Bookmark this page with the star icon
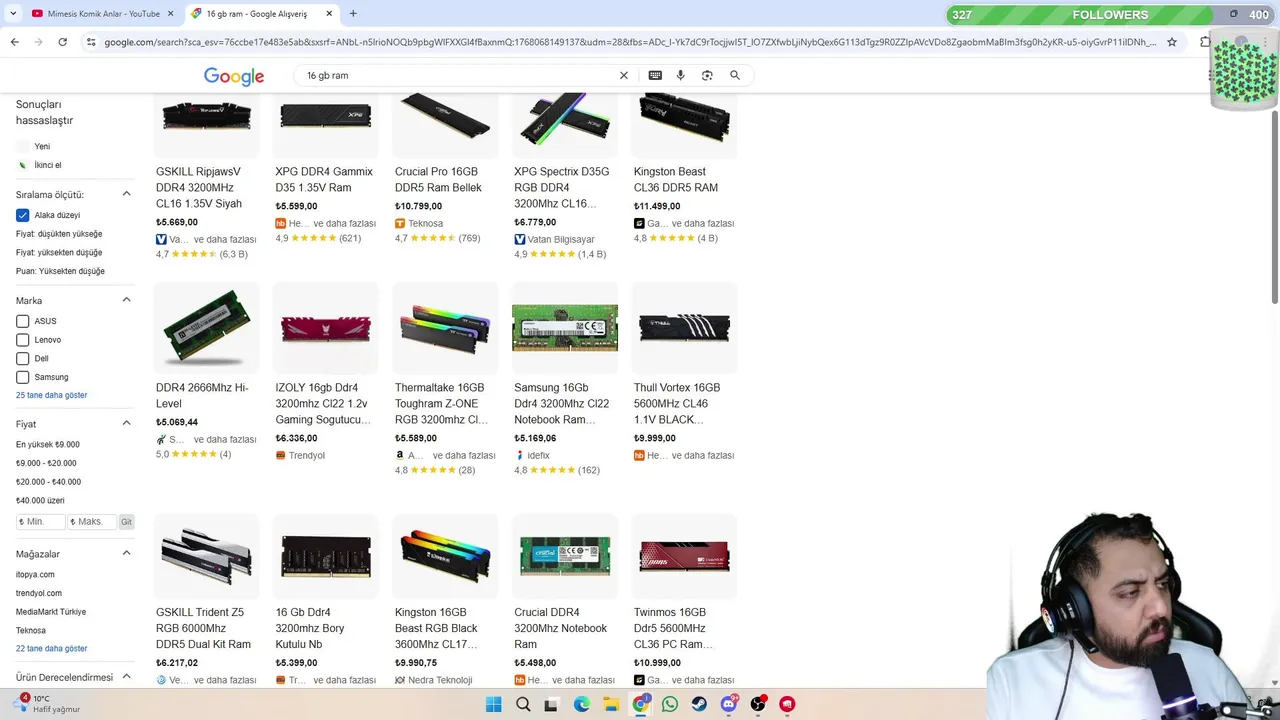Viewport: 1280px width, 720px height. click(1172, 42)
